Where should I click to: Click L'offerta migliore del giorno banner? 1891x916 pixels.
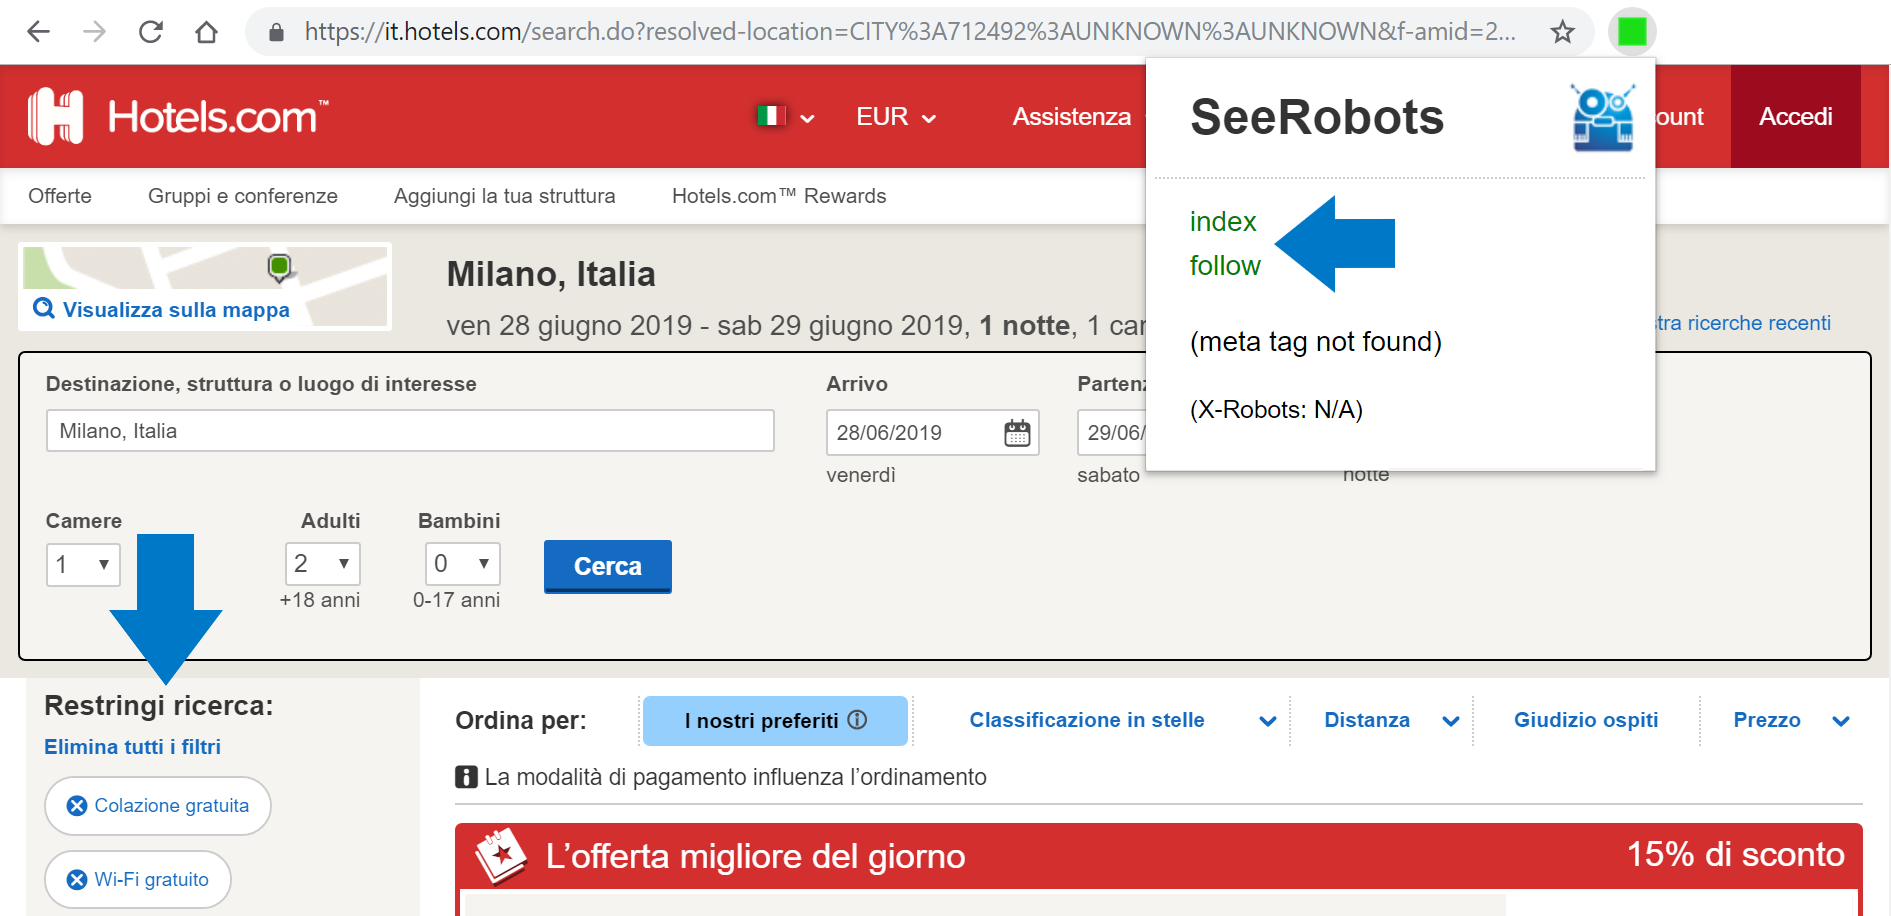(1158, 857)
